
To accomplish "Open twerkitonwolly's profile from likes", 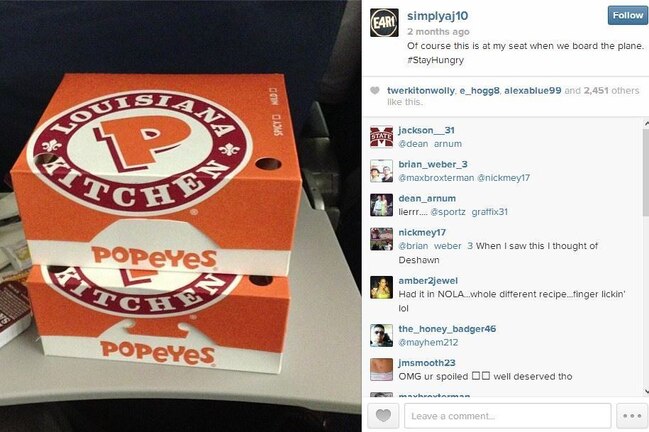I will point(421,91).
